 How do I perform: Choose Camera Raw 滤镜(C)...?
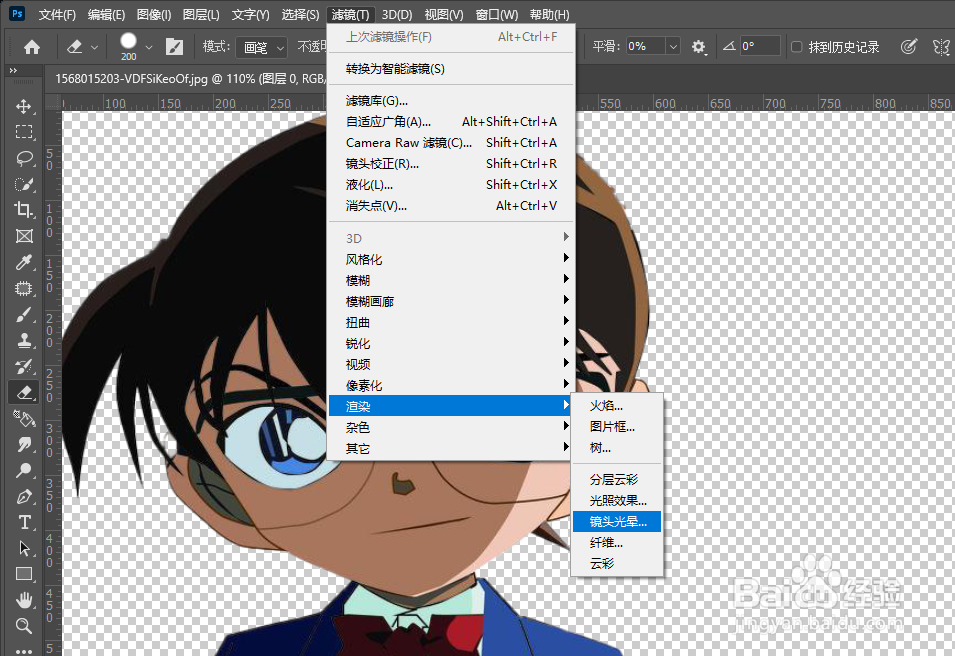tap(451, 143)
